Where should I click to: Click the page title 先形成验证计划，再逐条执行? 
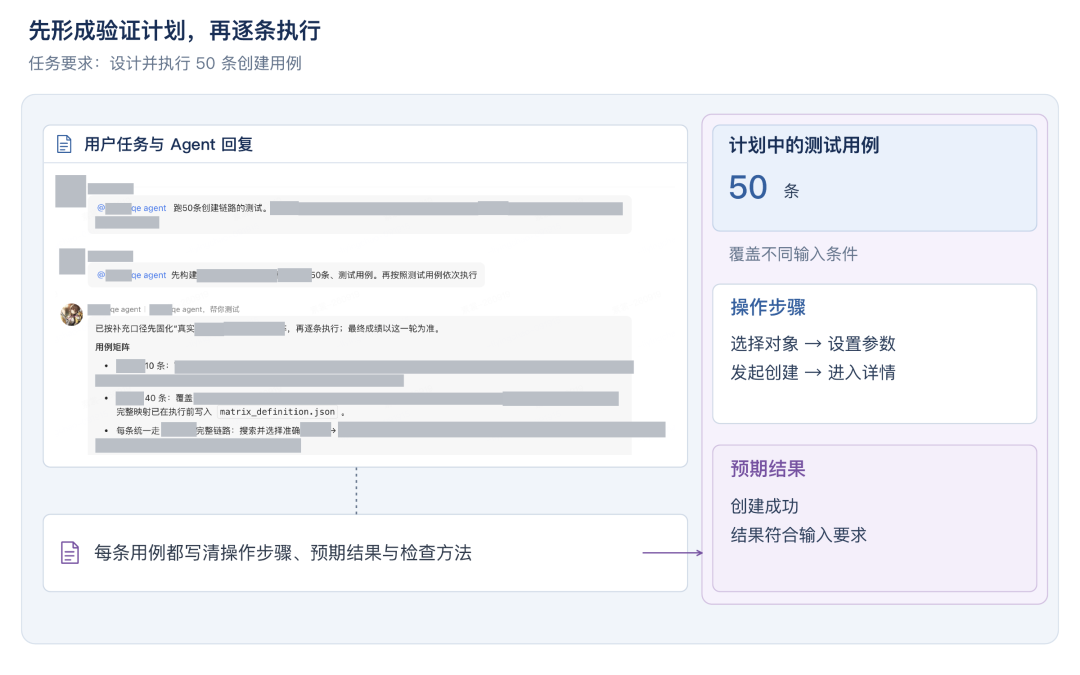174,30
